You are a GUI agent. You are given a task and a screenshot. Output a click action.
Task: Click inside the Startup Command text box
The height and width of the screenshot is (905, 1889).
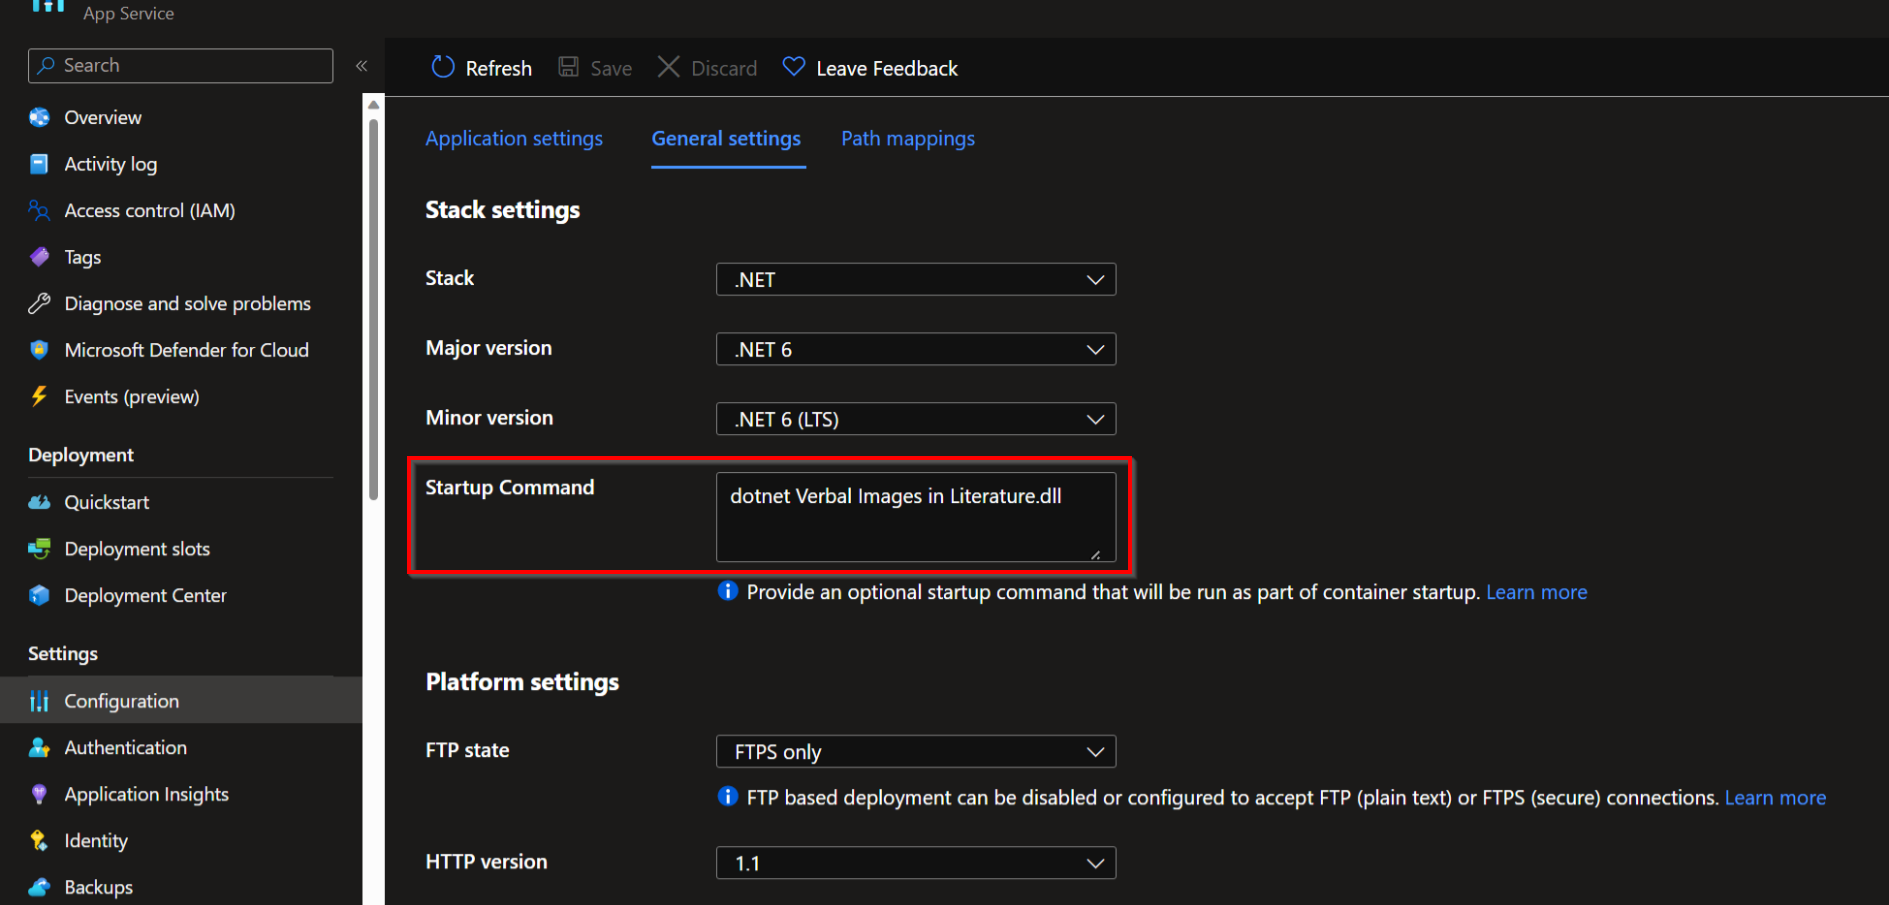point(916,517)
